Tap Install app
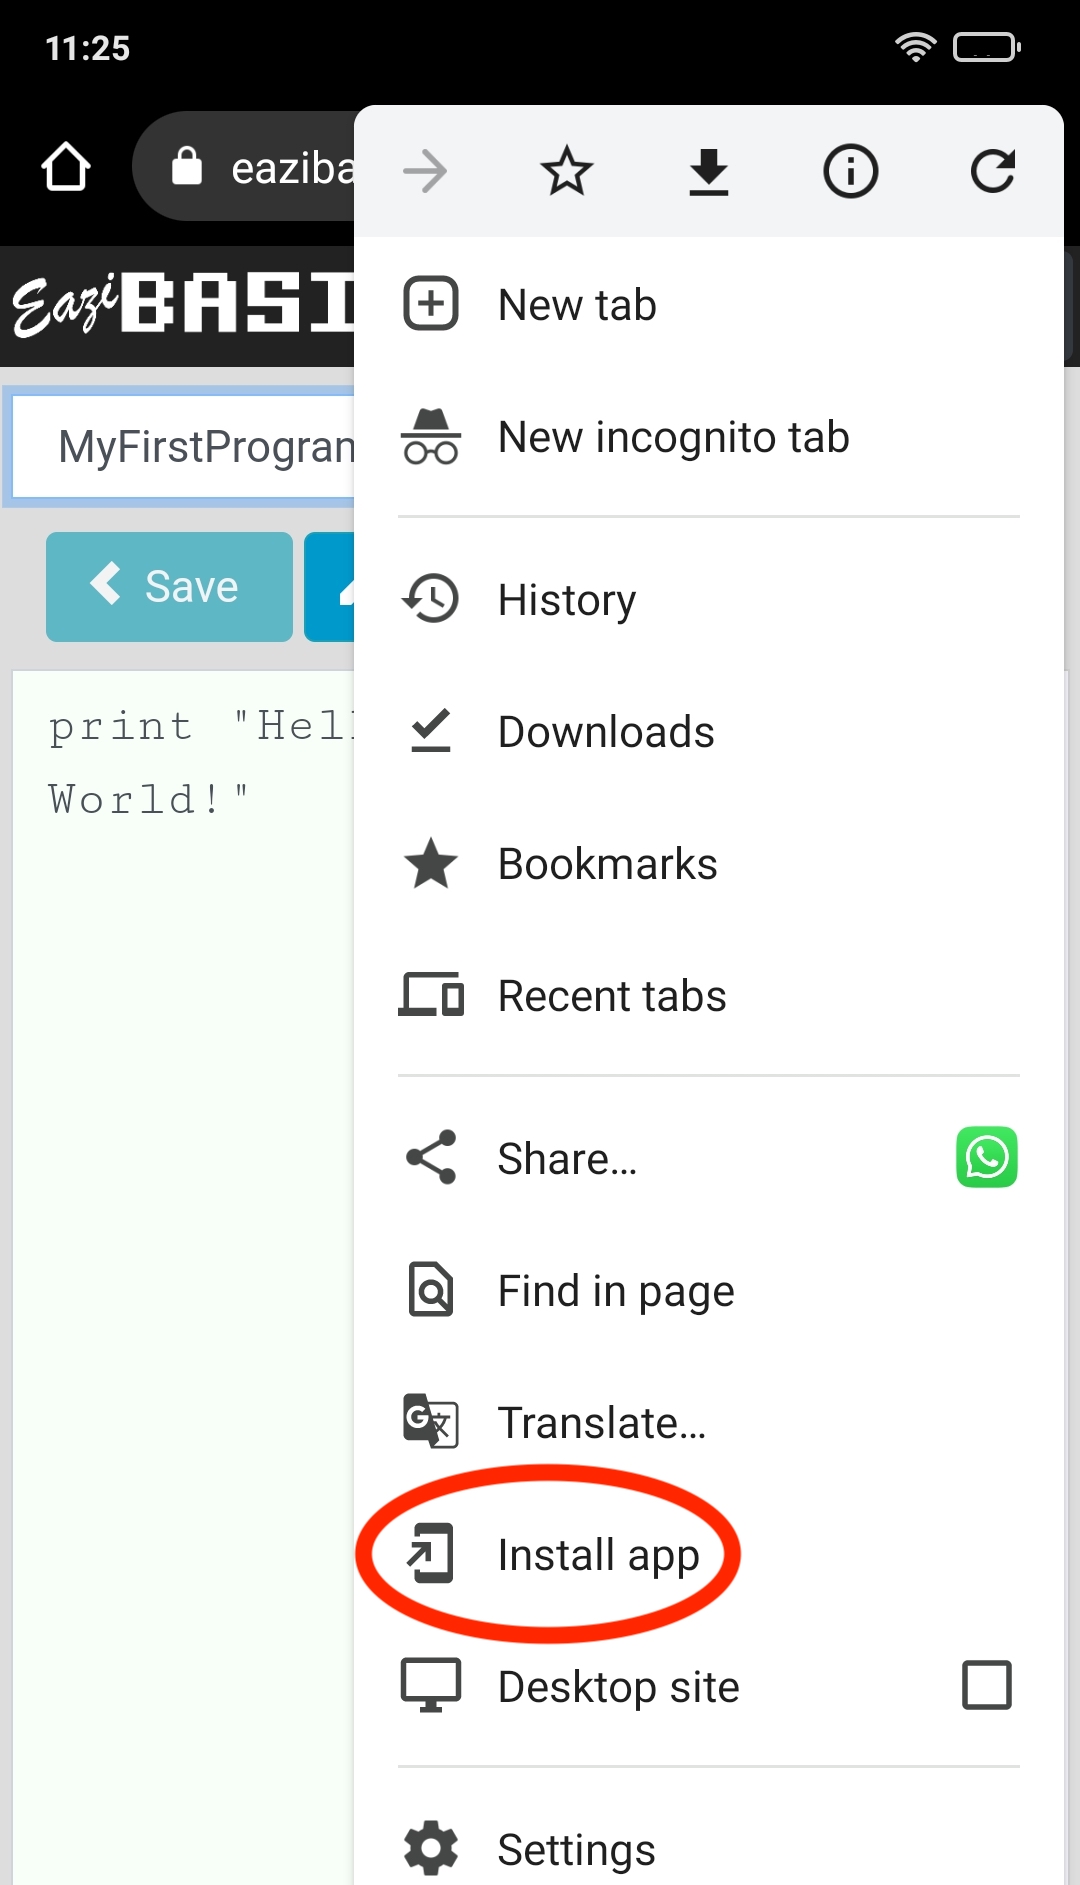The height and width of the screenshot is (1885, 1080). pyautogui.click(x=598, y=1555)
